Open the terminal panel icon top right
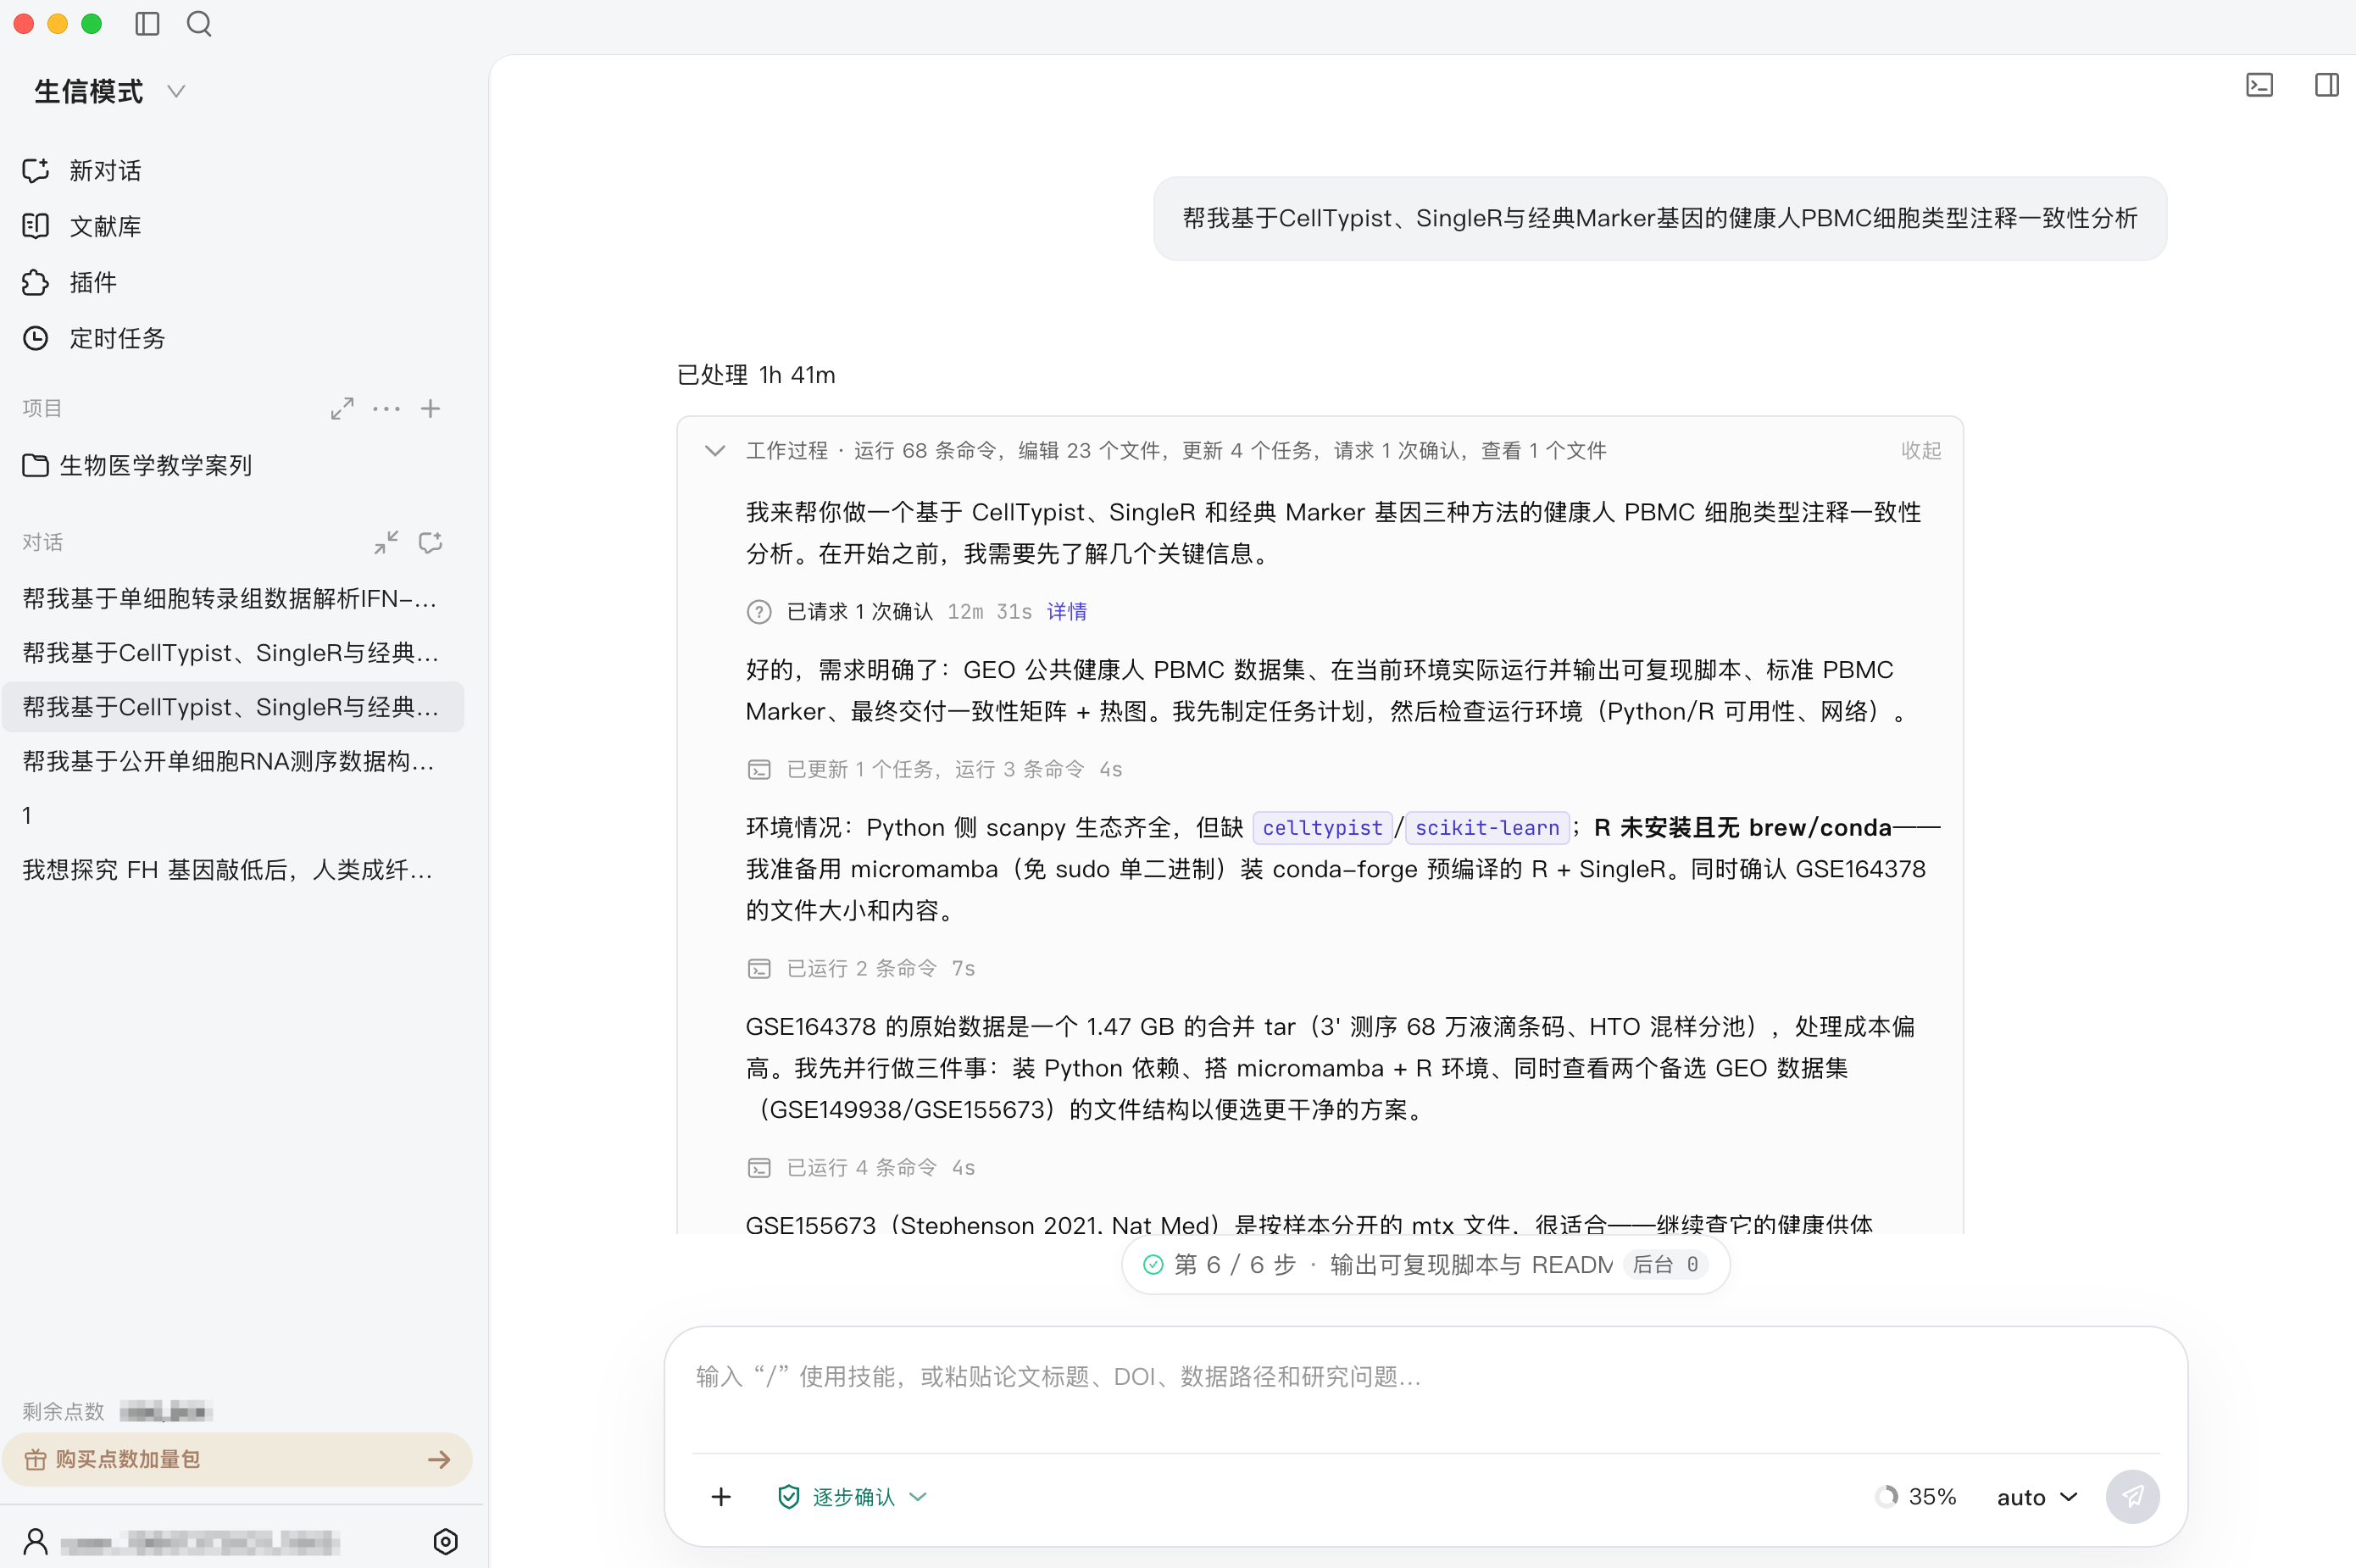2356x1568 pixels. pos(2260,85)
